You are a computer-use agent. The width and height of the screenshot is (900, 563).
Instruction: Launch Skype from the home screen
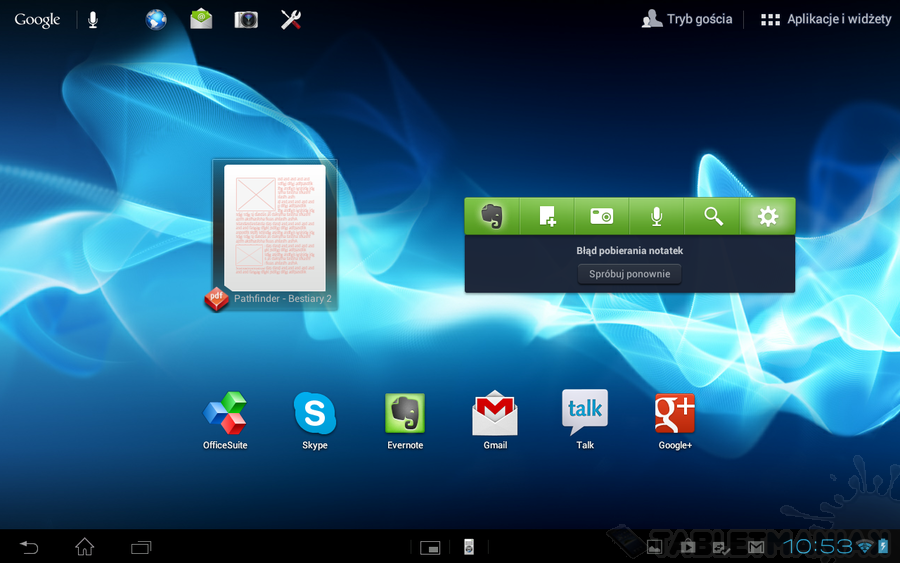pos(315,415)
